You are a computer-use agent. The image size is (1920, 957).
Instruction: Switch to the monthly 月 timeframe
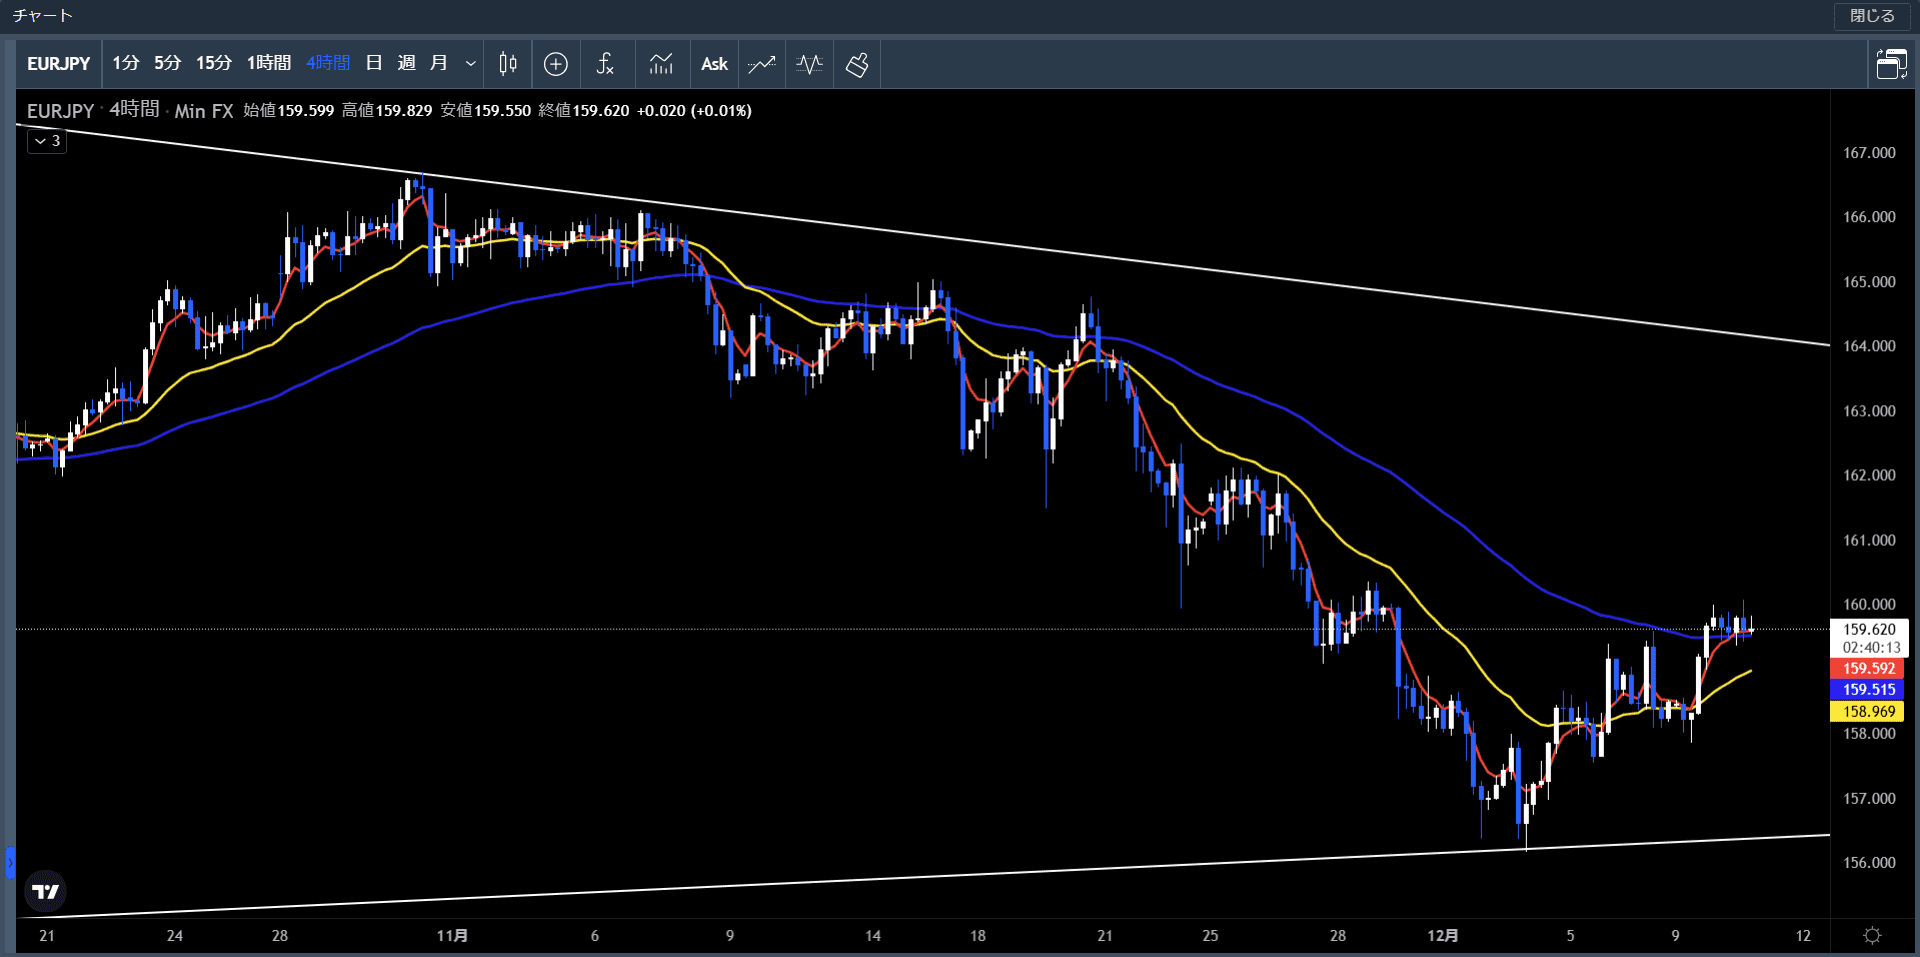pyautogui.click(x=438, y=63)
